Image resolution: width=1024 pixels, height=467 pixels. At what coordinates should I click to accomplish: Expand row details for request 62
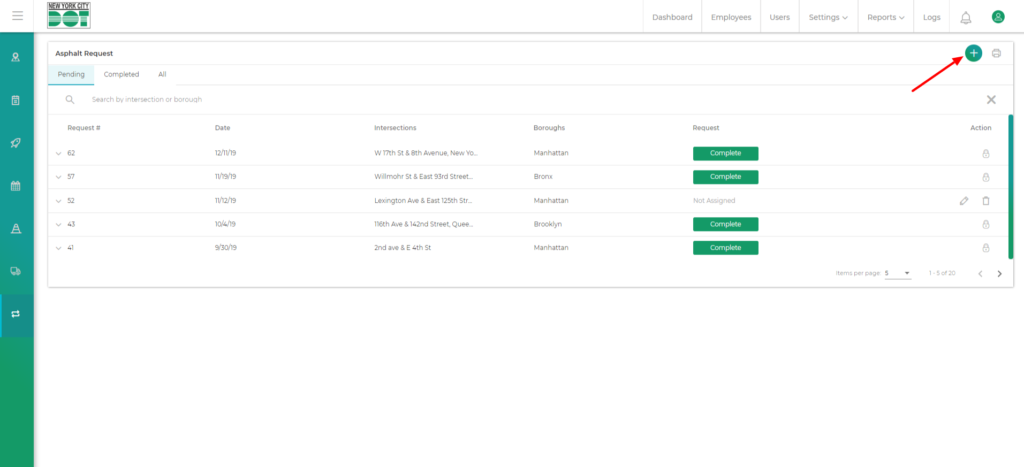click(58, 154)
